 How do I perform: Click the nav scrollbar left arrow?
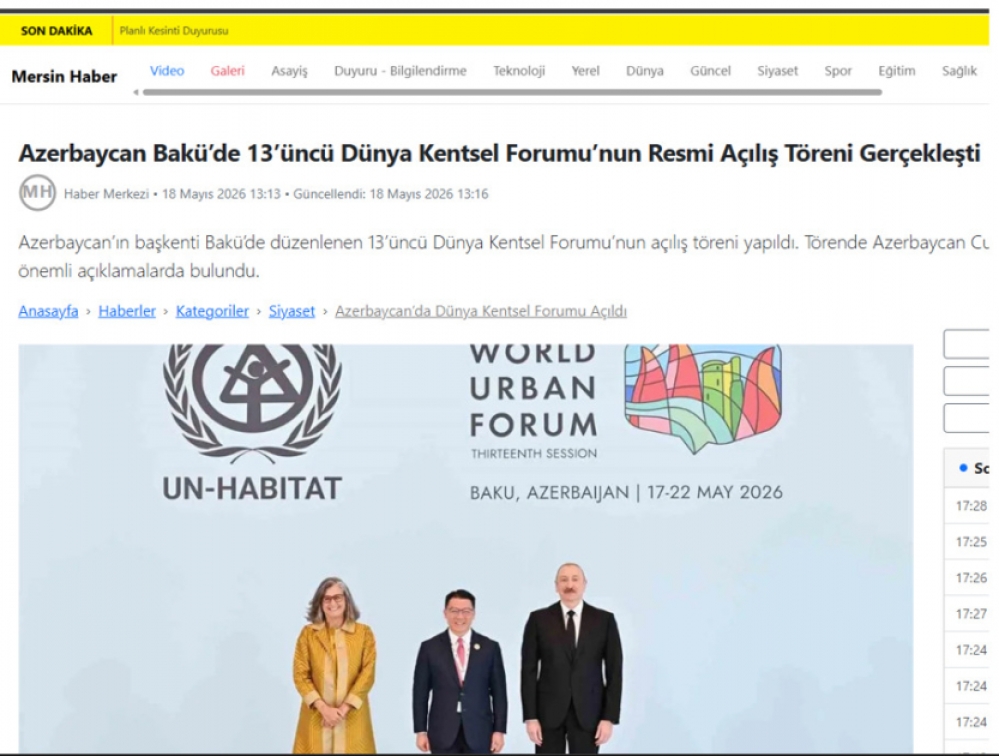coord(136,93)
